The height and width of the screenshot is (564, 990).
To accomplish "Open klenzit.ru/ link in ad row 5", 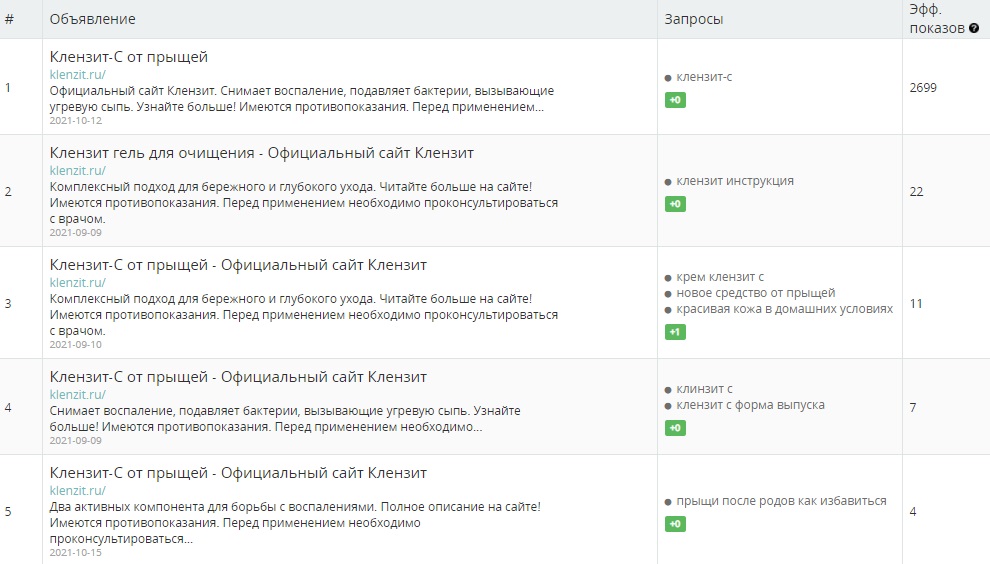I will point(77,490).
